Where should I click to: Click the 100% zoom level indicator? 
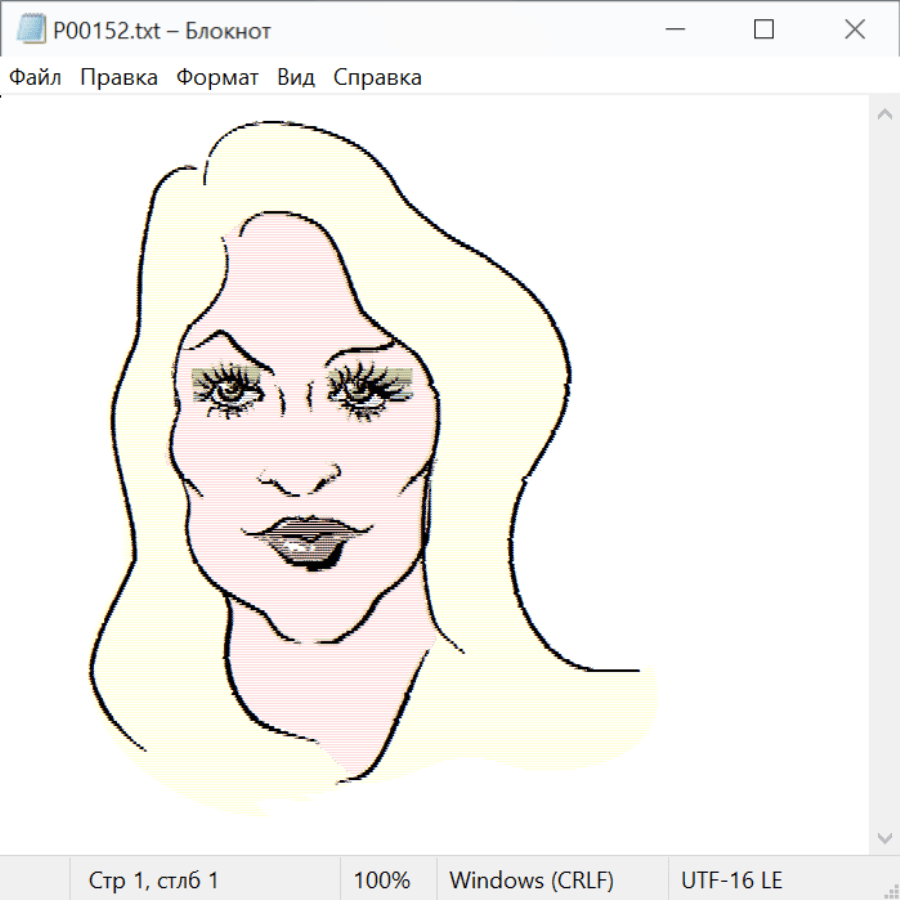point(382,881)
